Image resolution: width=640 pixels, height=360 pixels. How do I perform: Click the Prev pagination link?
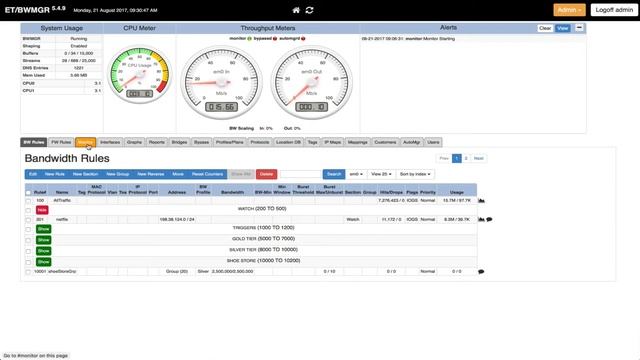(x=444, y=158)
